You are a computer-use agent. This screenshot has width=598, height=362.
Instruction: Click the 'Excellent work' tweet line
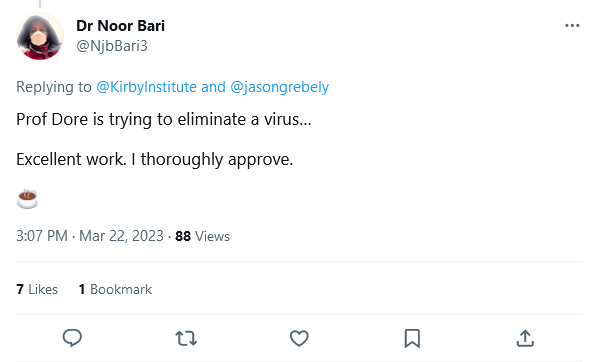coord(154,159)
